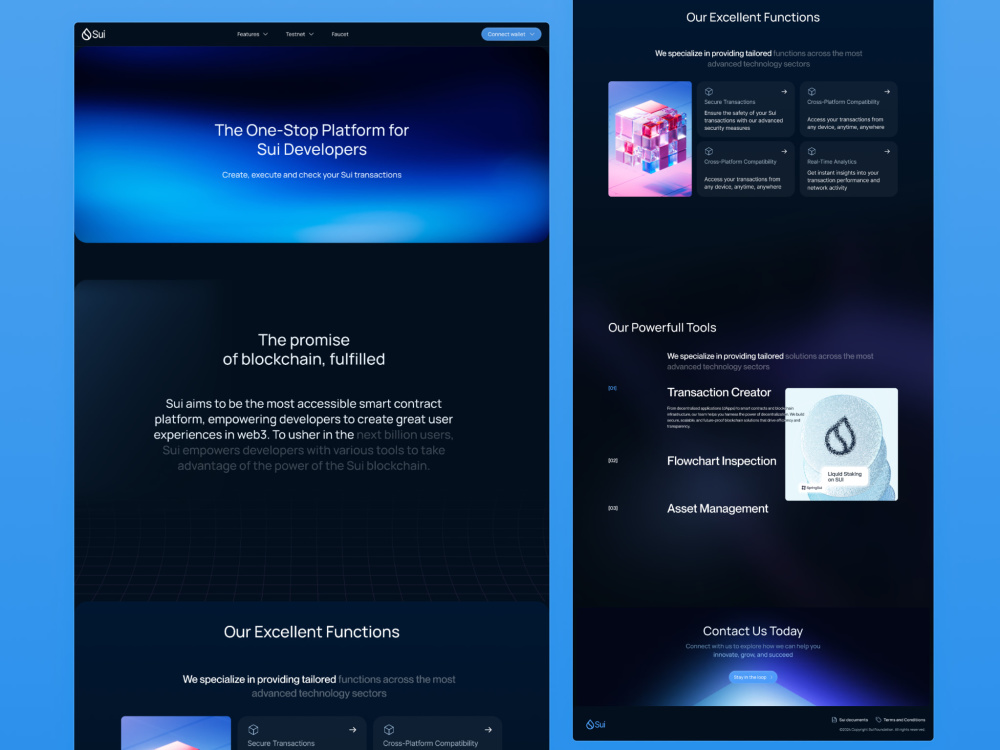Go to Faucet in the navbar

340,34
